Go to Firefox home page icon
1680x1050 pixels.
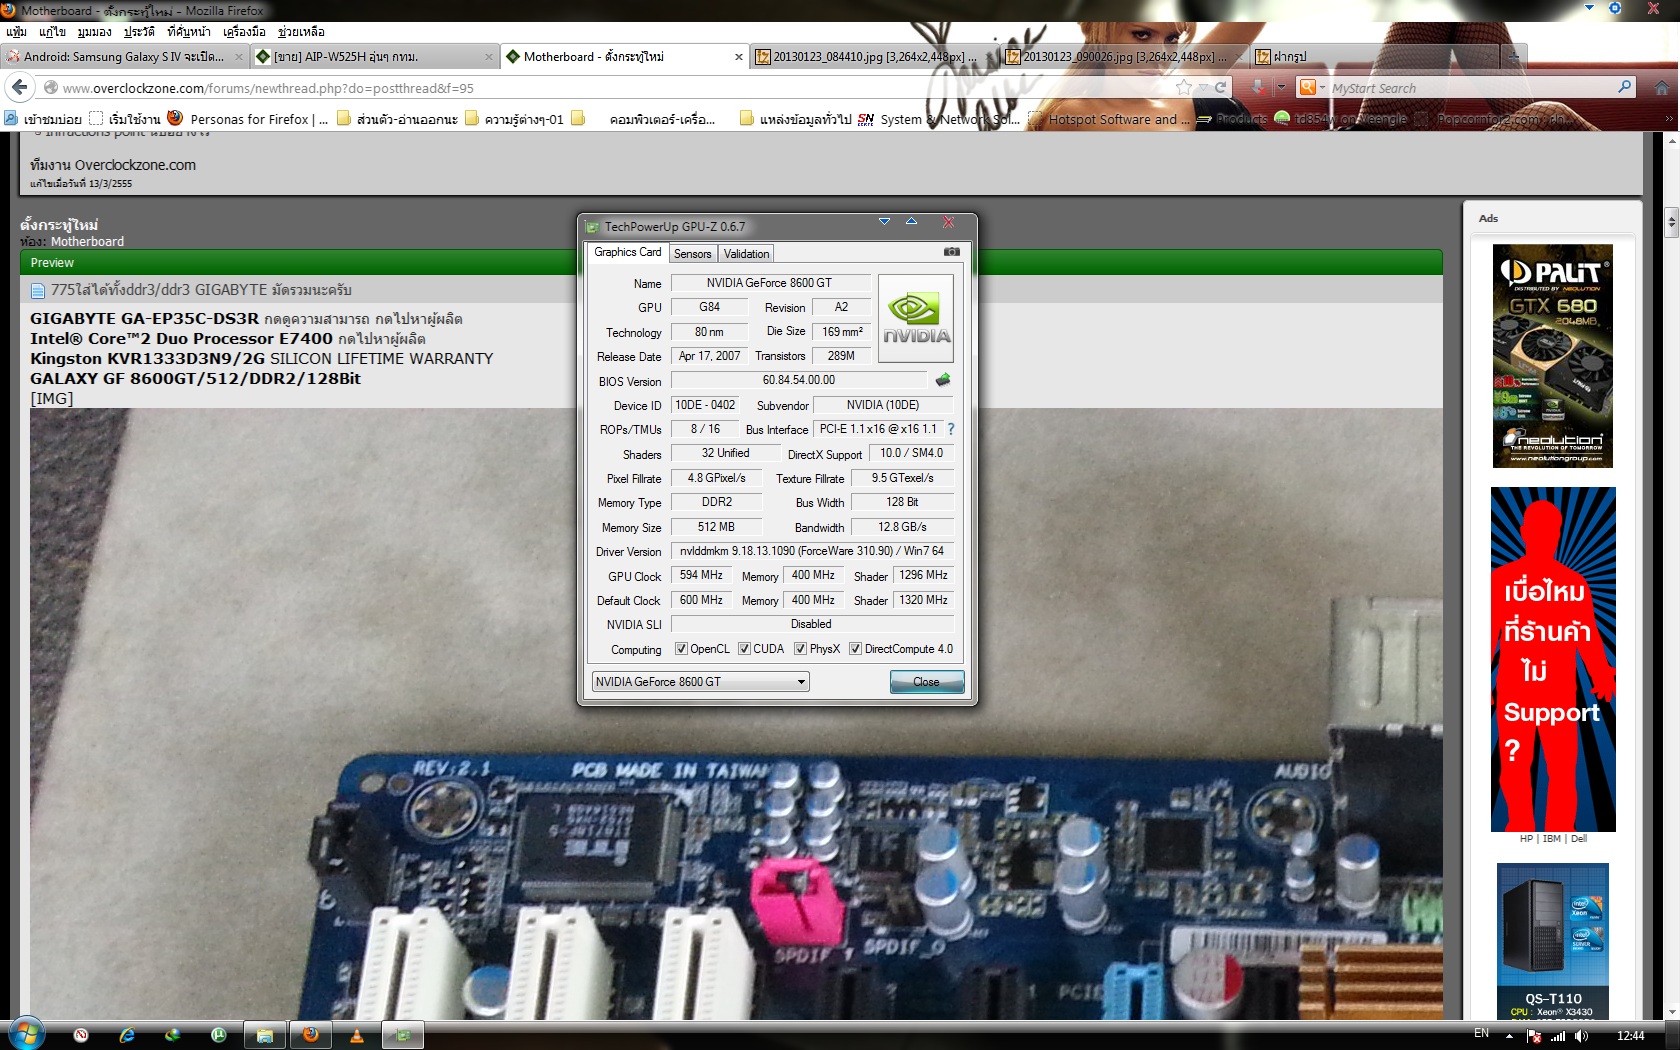[x=1661, y=88]
